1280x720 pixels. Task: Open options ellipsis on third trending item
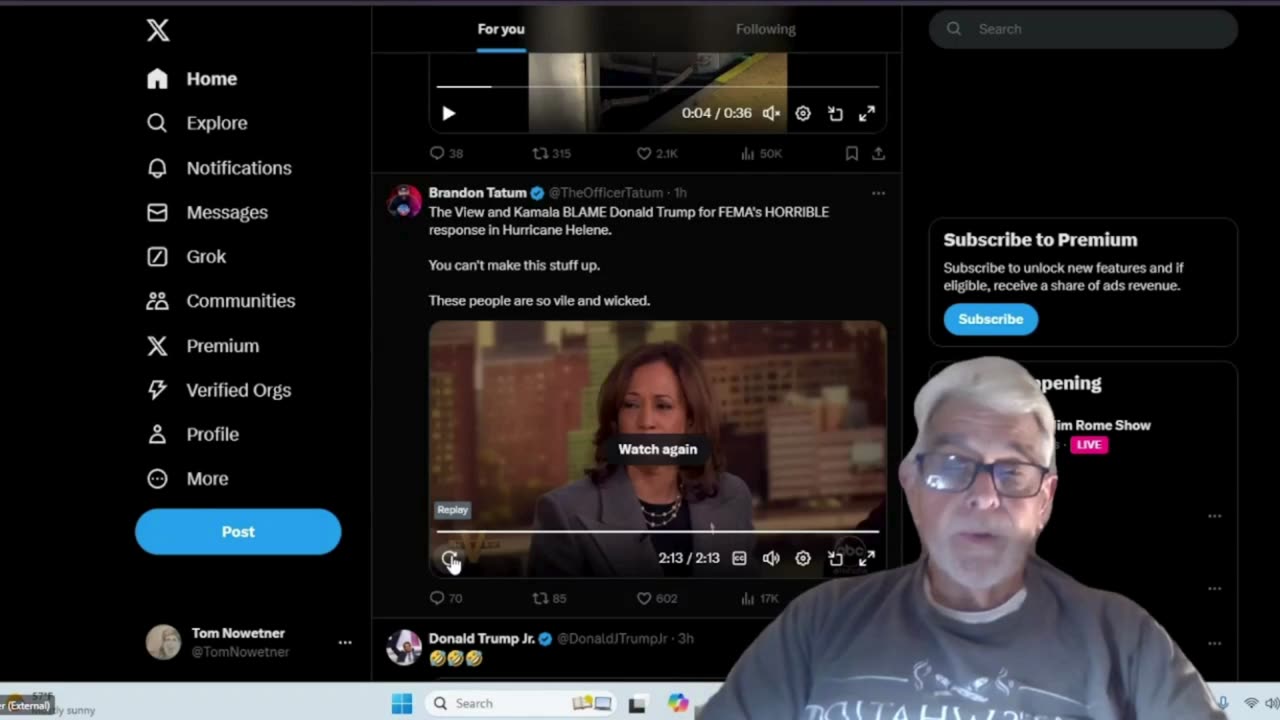(1214, 643)
